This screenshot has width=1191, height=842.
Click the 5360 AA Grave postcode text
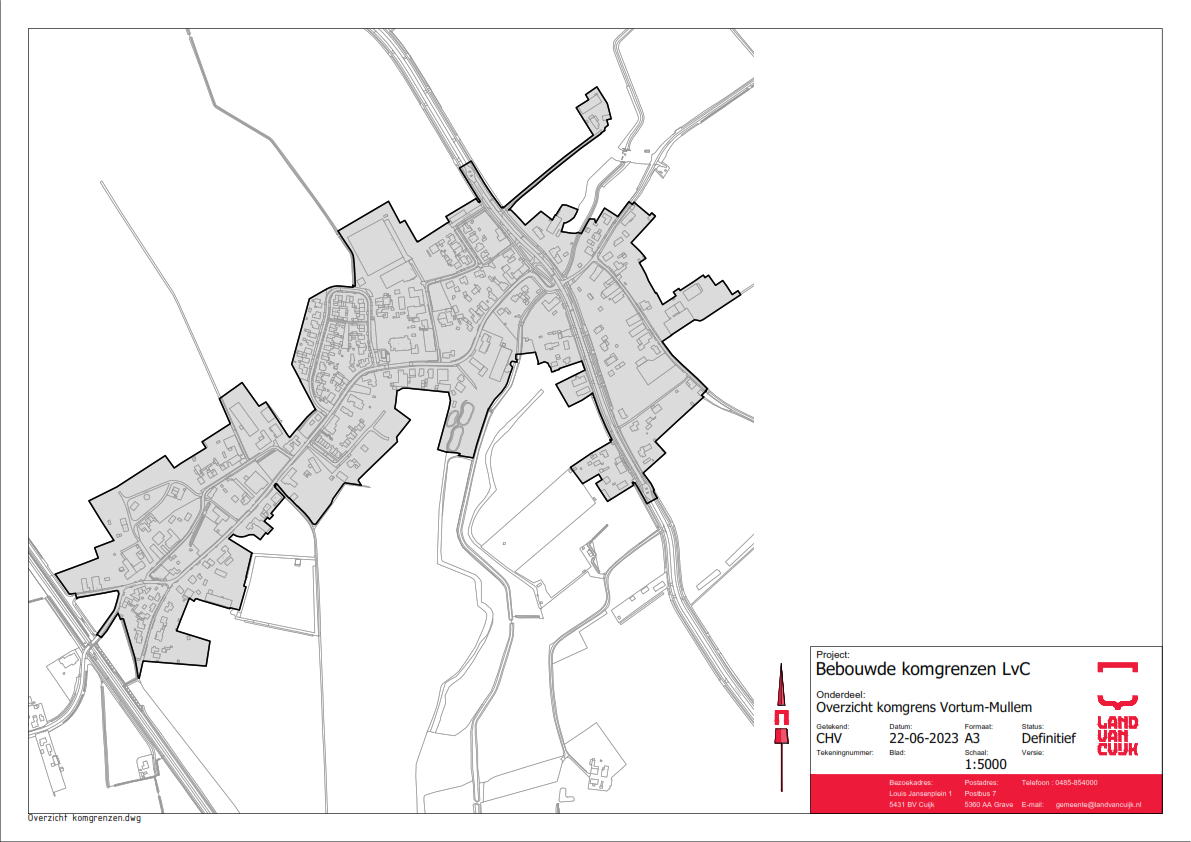[988, 804]
